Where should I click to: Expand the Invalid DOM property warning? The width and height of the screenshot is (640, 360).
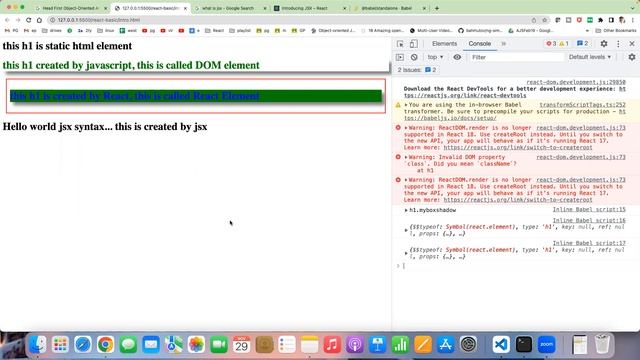tap(406, 157)
